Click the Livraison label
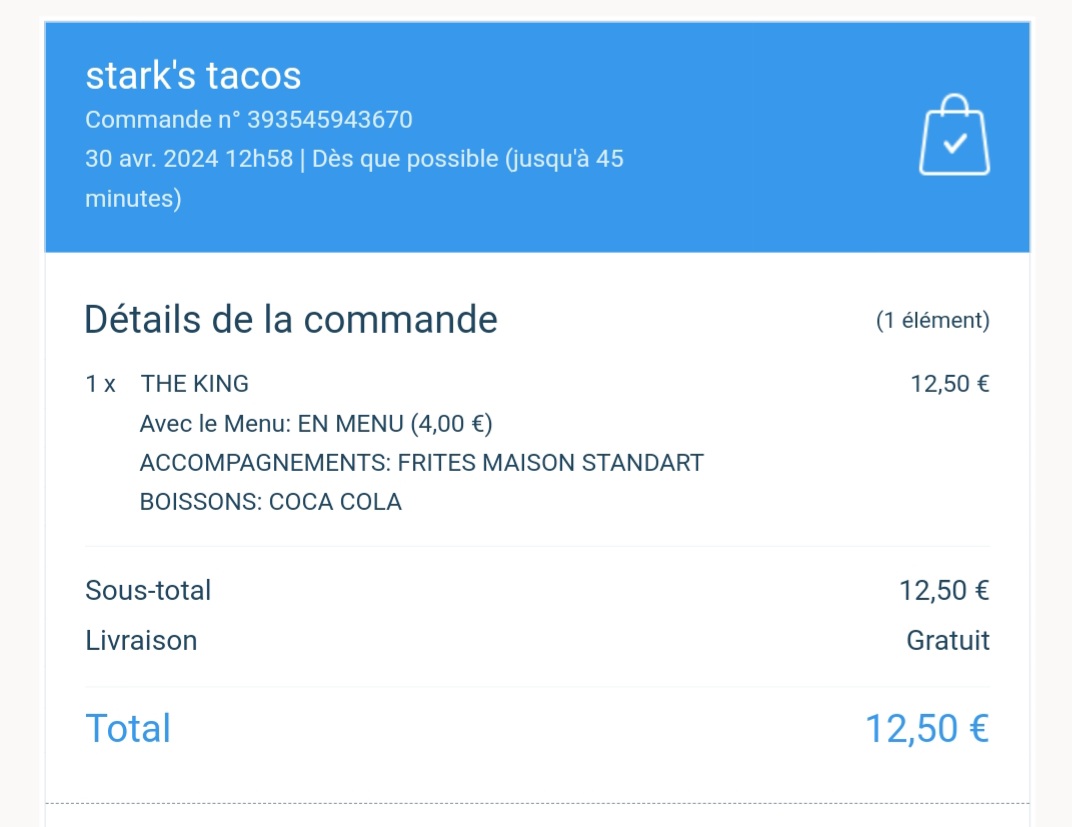This screenshot has width=1072, height=827. (141, 641)
